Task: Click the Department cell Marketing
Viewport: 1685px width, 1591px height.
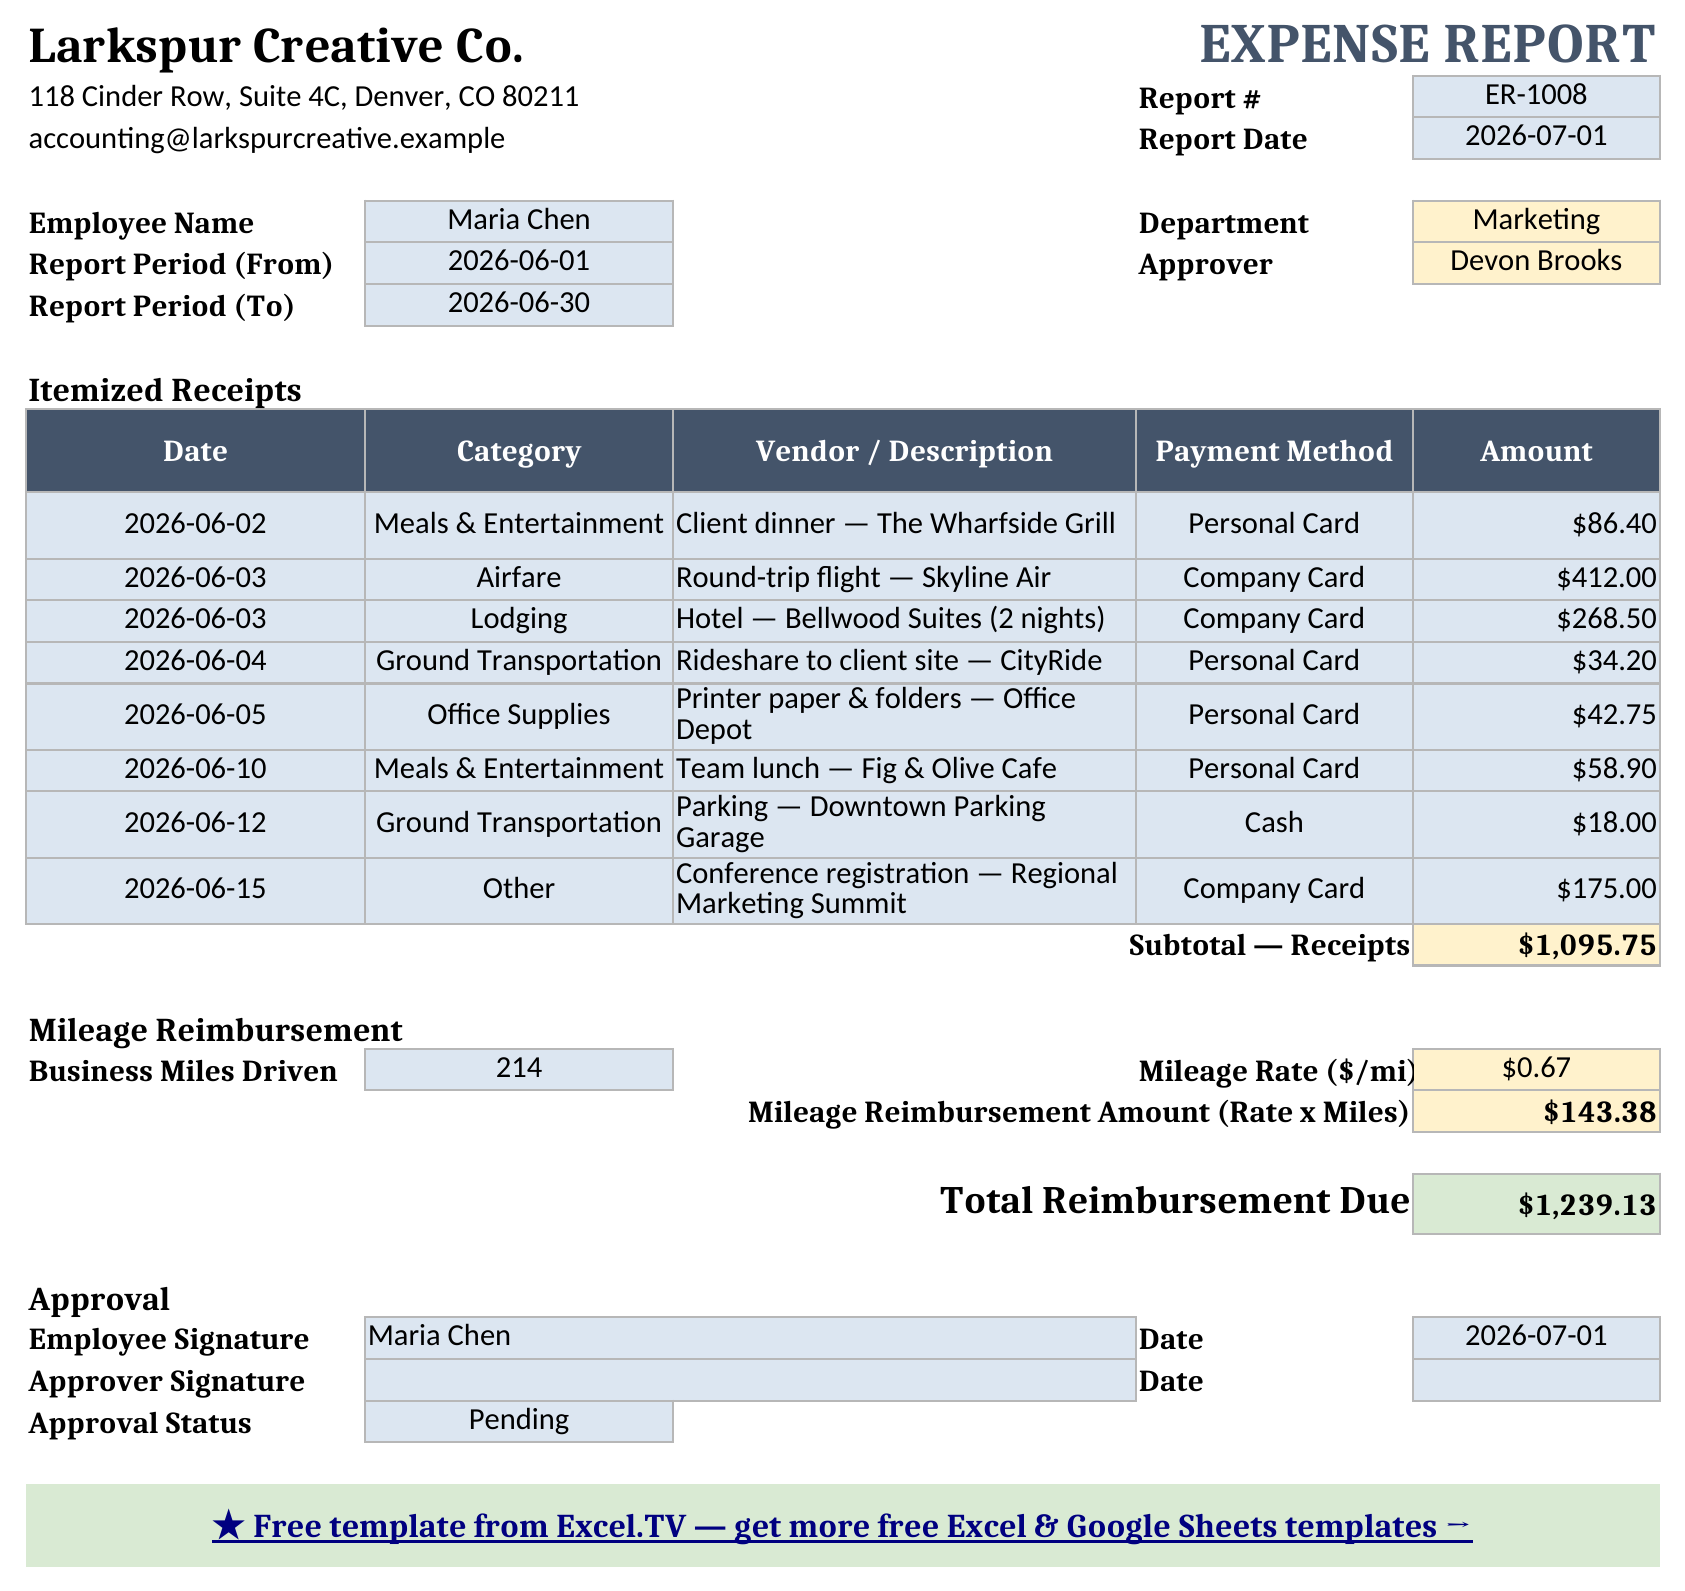Action: (1536, 221)
